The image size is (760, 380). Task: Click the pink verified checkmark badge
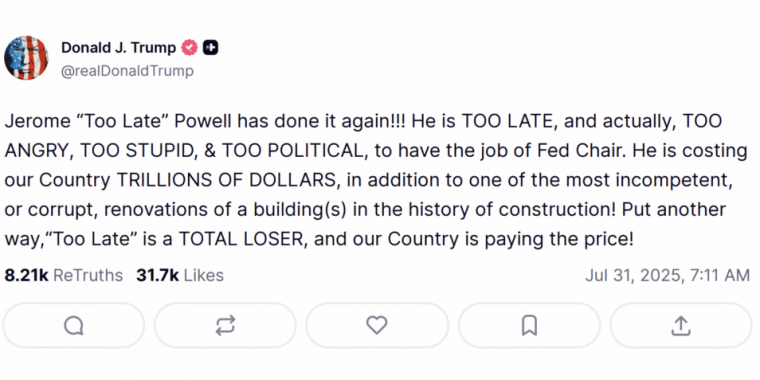[x=190, y=48]
